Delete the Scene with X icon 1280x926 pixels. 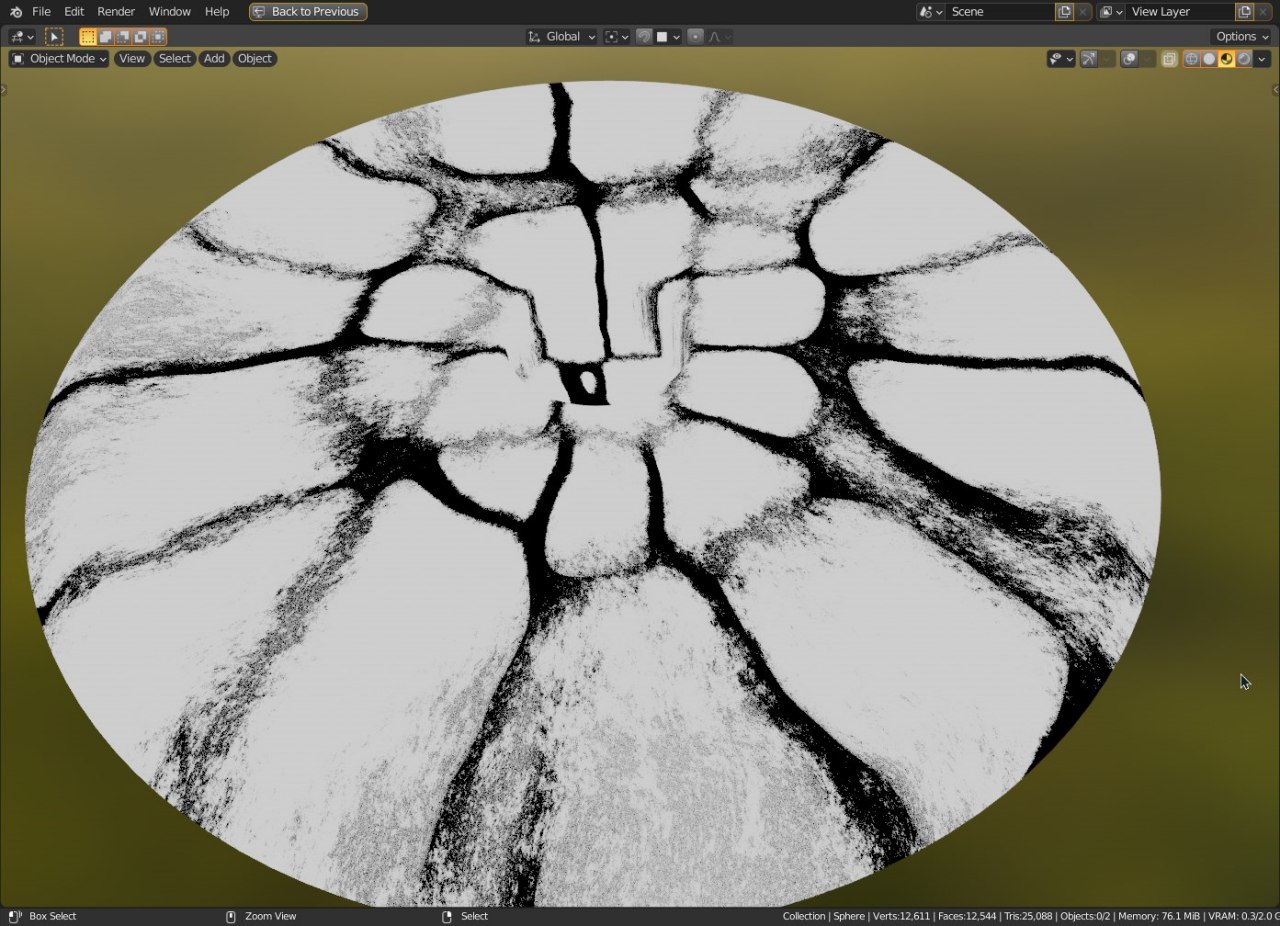[x=1083, y=12]
